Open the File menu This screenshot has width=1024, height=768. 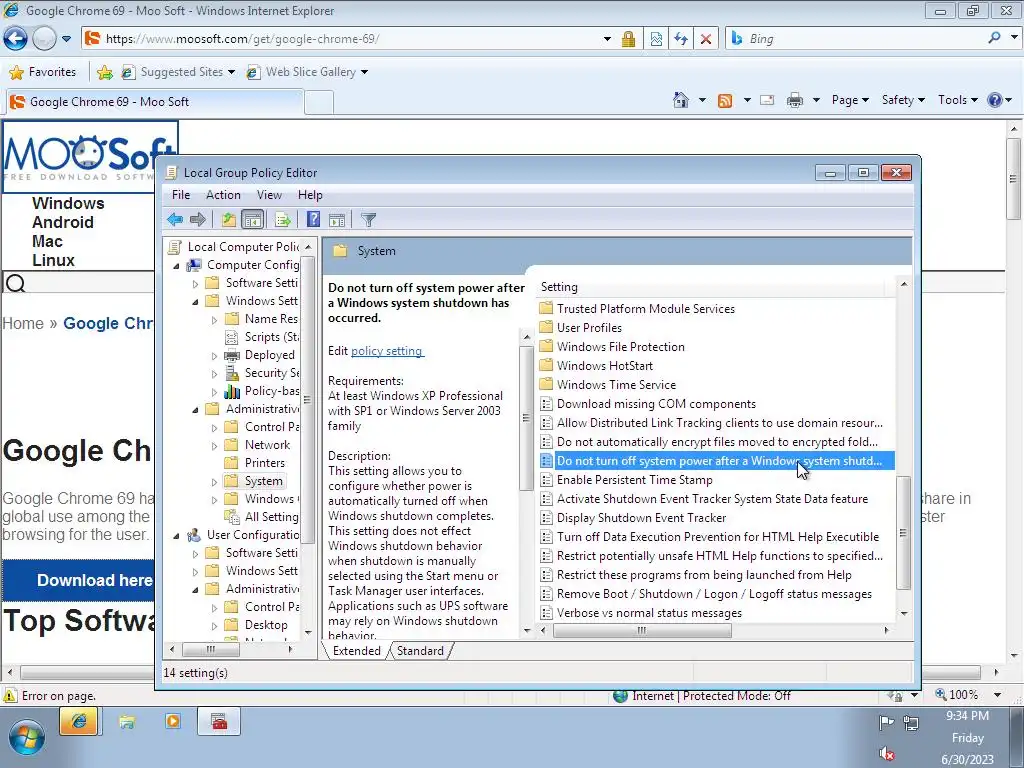coord(181,195)
